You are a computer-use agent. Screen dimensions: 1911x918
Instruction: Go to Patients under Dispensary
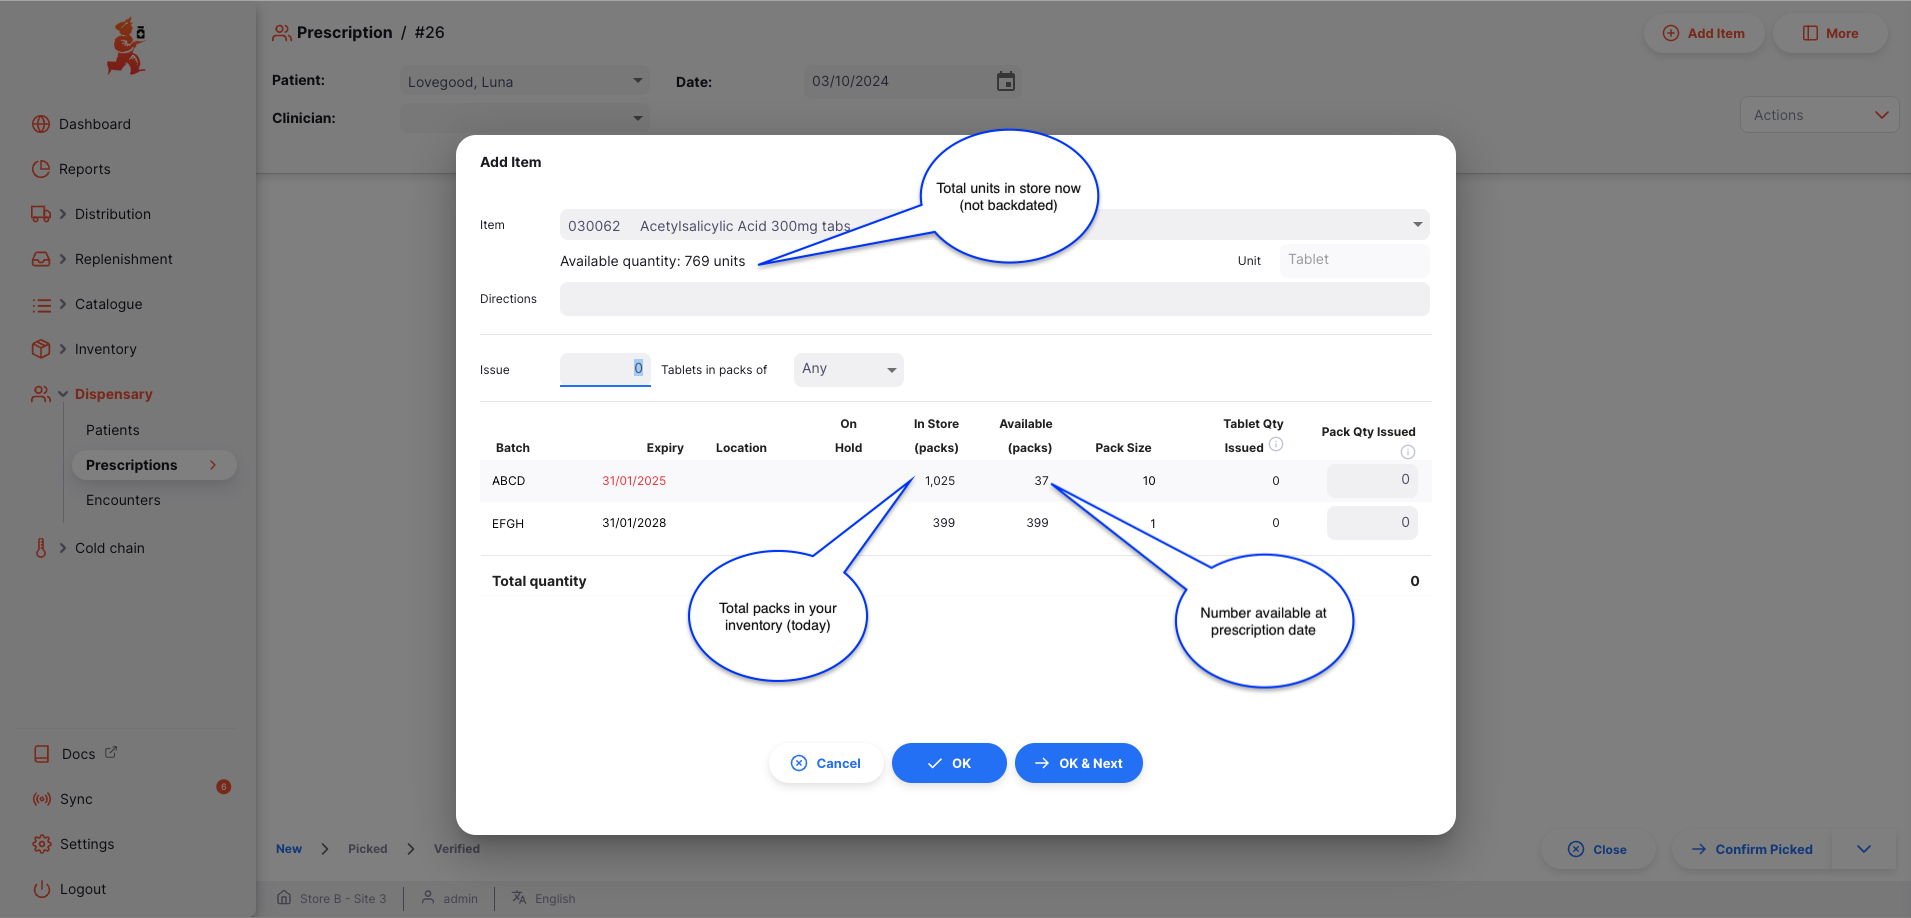coord(113,430)
